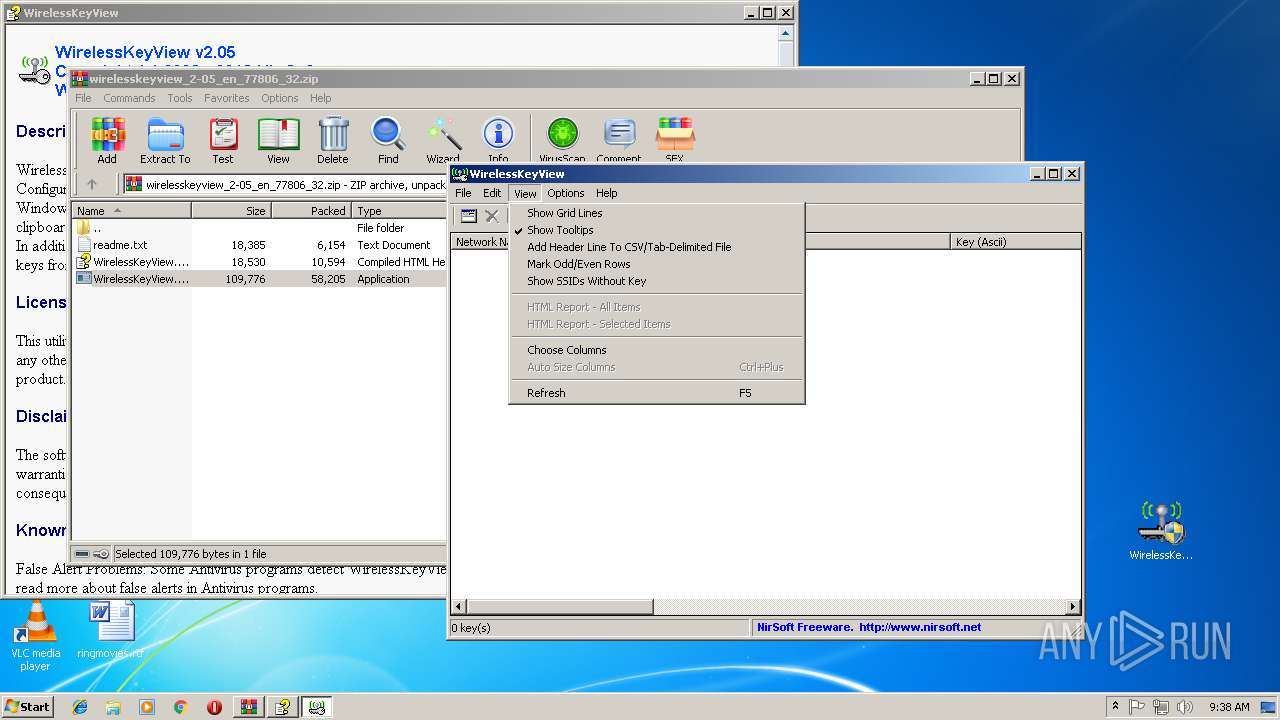The image size is (1280, 720).
Task: Sort WinRAR list by Packed column
Action: [311, 211]
